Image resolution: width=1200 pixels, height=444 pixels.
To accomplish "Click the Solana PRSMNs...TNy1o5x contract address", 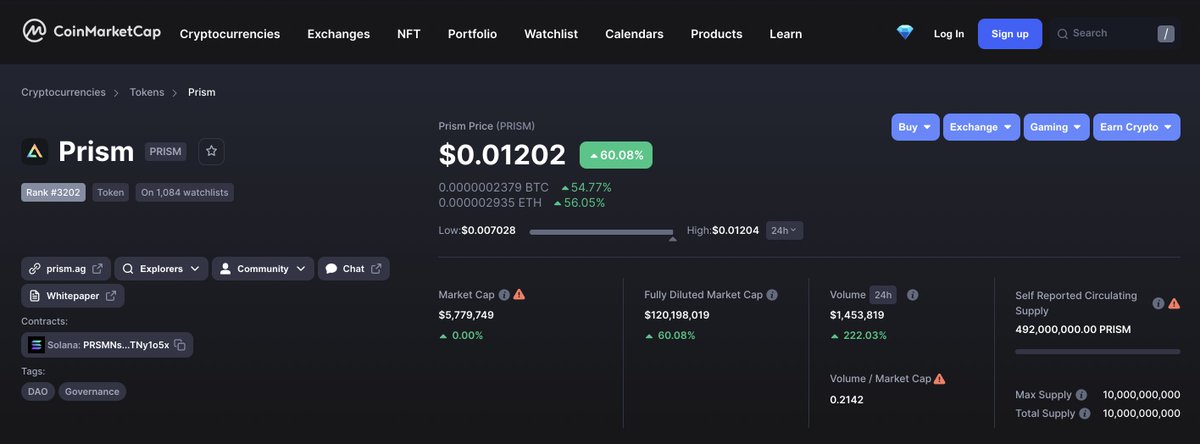I will (109, 345).
